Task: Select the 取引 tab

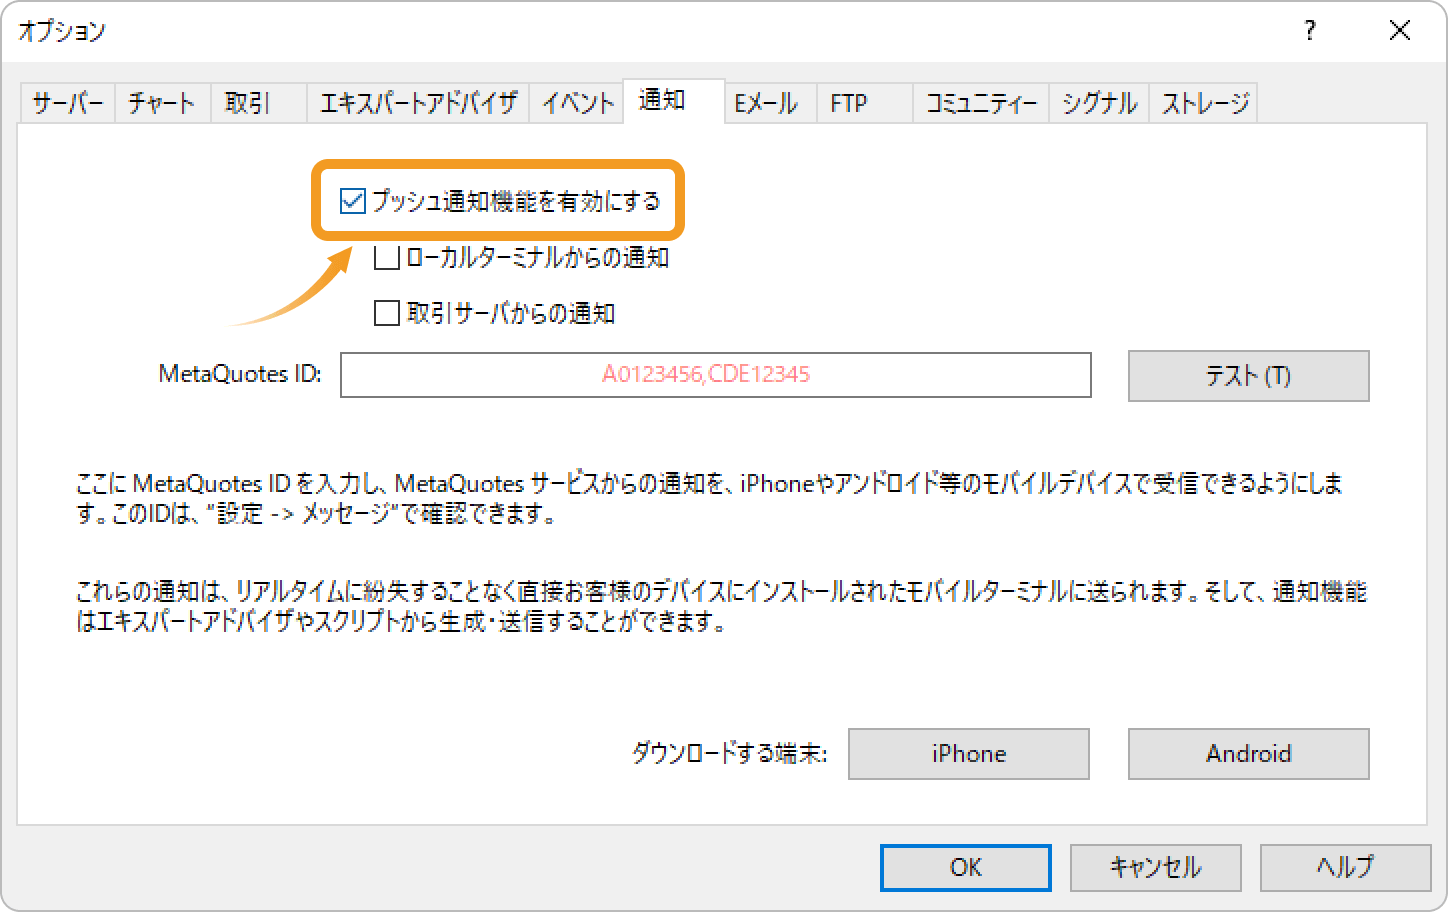Action: [x=258, y=103]
